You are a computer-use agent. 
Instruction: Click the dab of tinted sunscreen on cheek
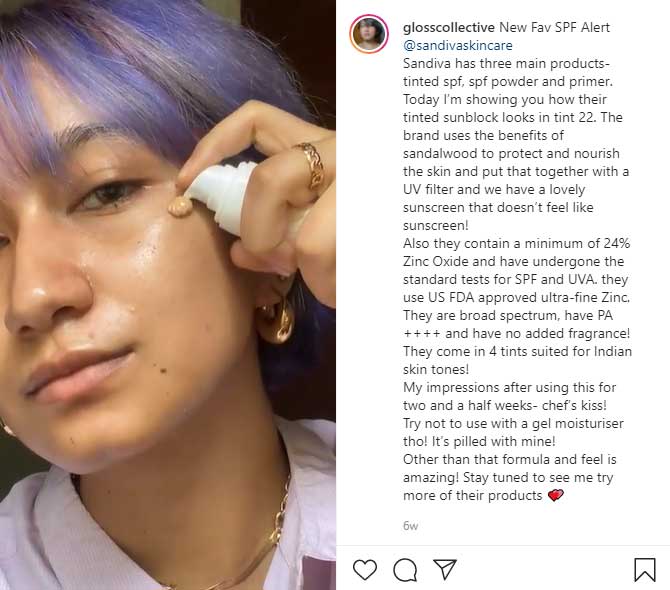180,206
